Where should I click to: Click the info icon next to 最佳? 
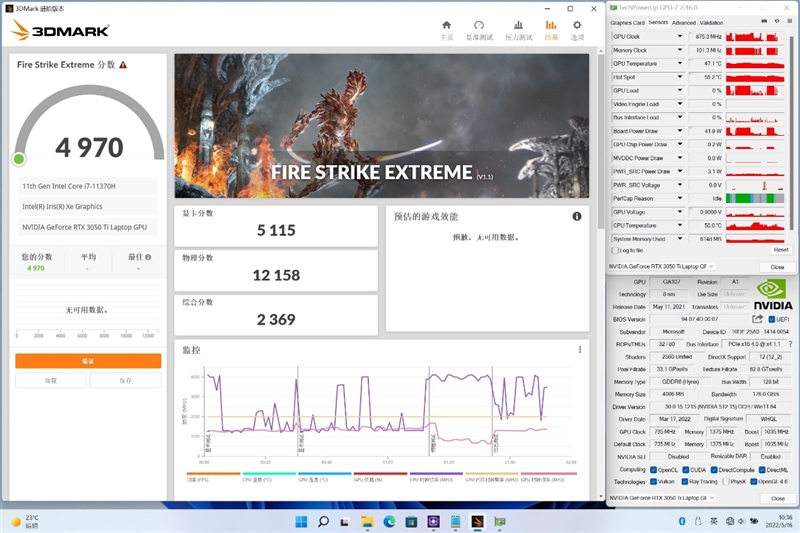pos(148,257)
